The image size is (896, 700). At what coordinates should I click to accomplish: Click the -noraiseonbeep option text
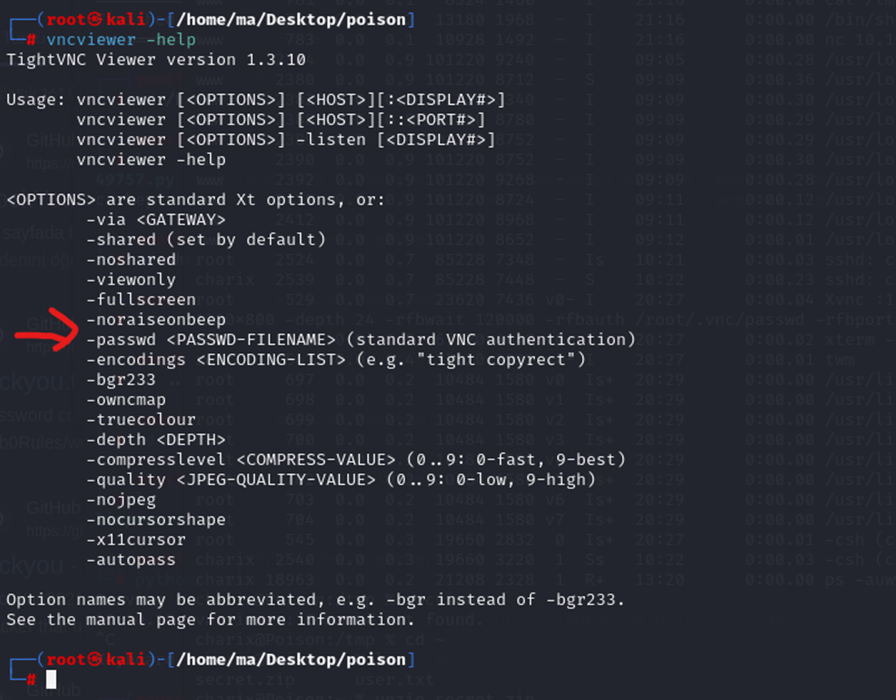pyautogui.click(x=155, y=320)
